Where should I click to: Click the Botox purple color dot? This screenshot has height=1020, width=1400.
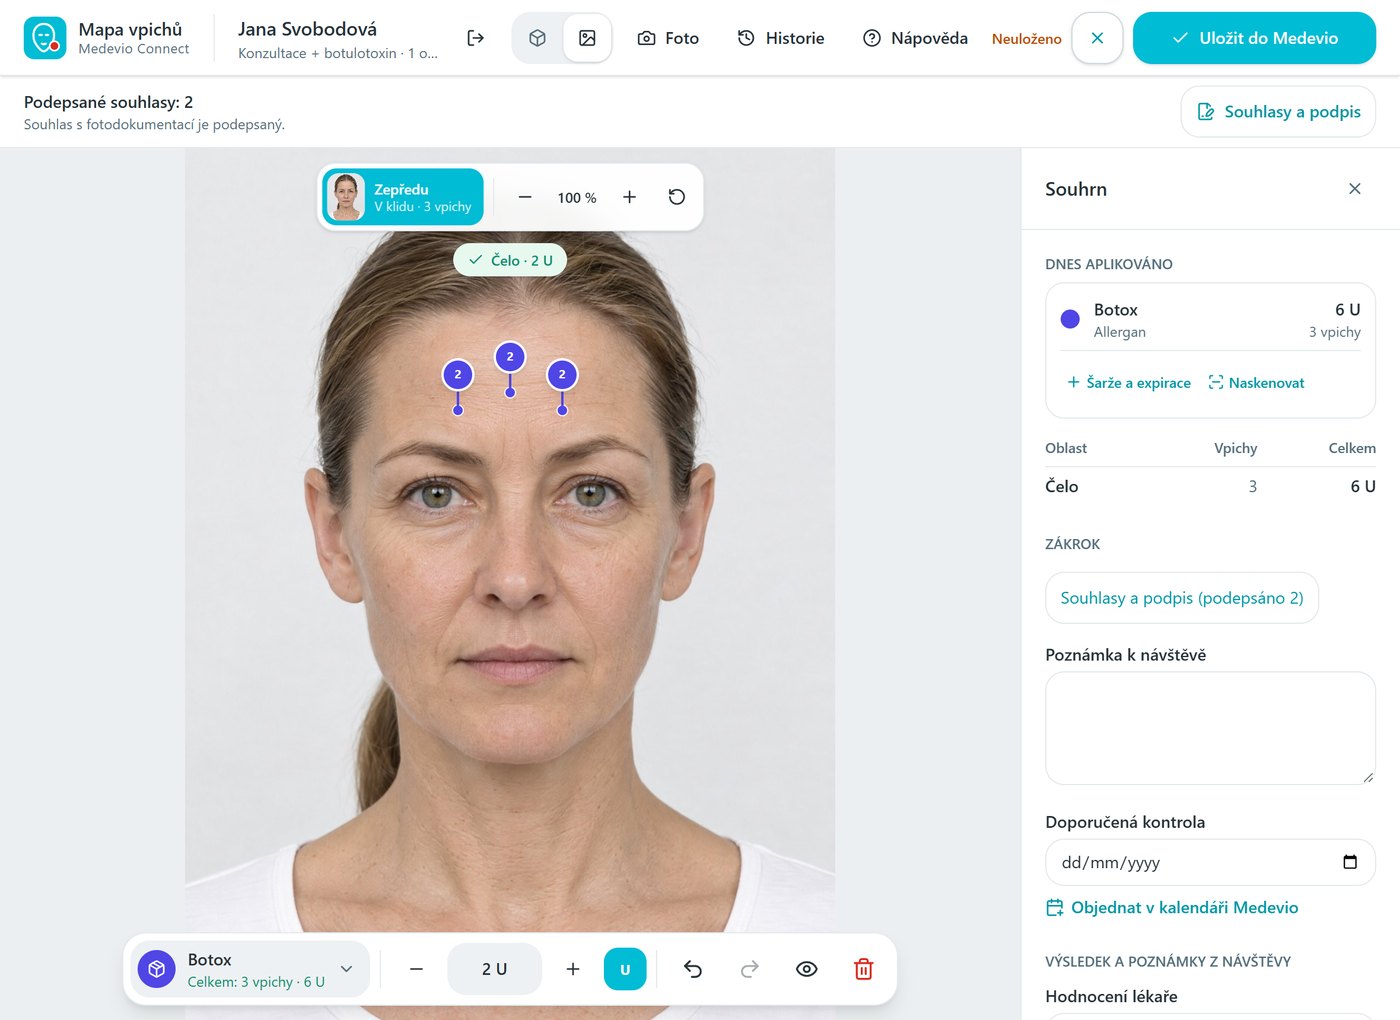1070,319
